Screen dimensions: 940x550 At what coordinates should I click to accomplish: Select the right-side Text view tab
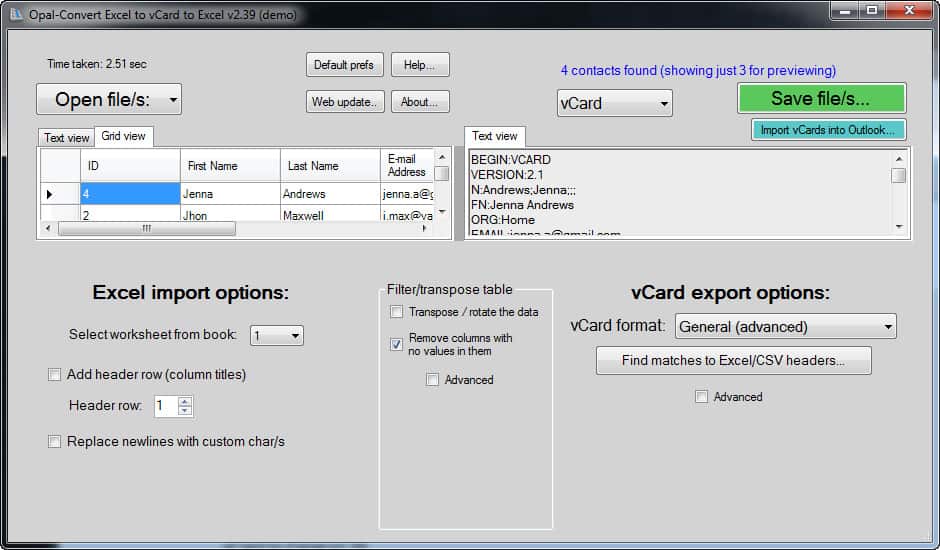coord(495,136)
